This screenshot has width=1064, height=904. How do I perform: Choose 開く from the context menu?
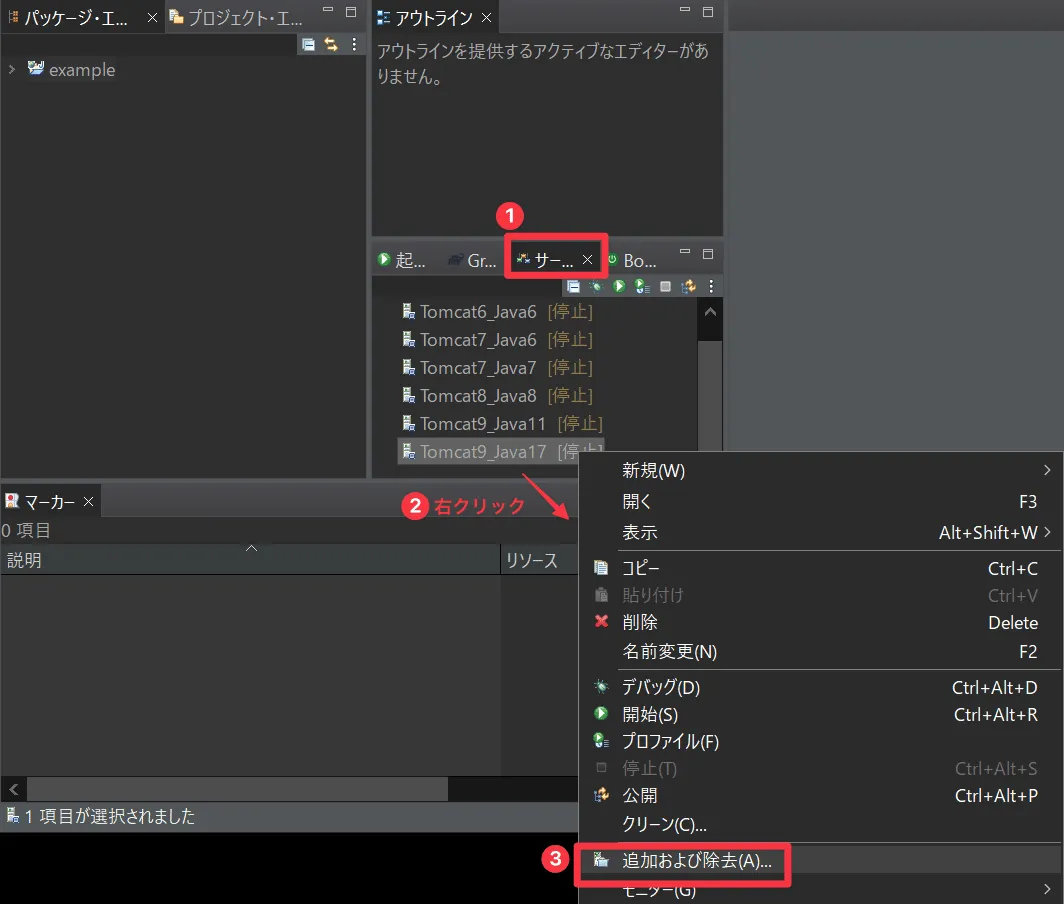coord(821,502)
